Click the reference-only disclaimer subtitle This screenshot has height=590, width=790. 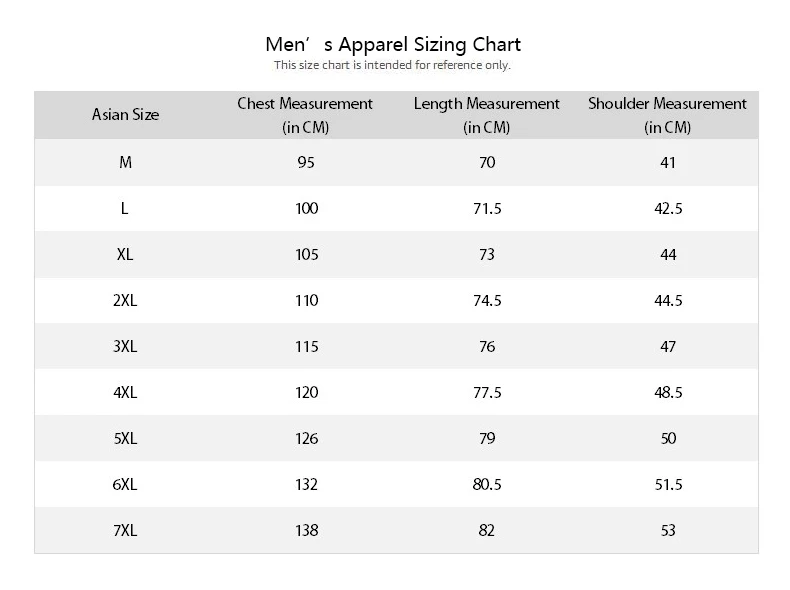pos(393,65)
